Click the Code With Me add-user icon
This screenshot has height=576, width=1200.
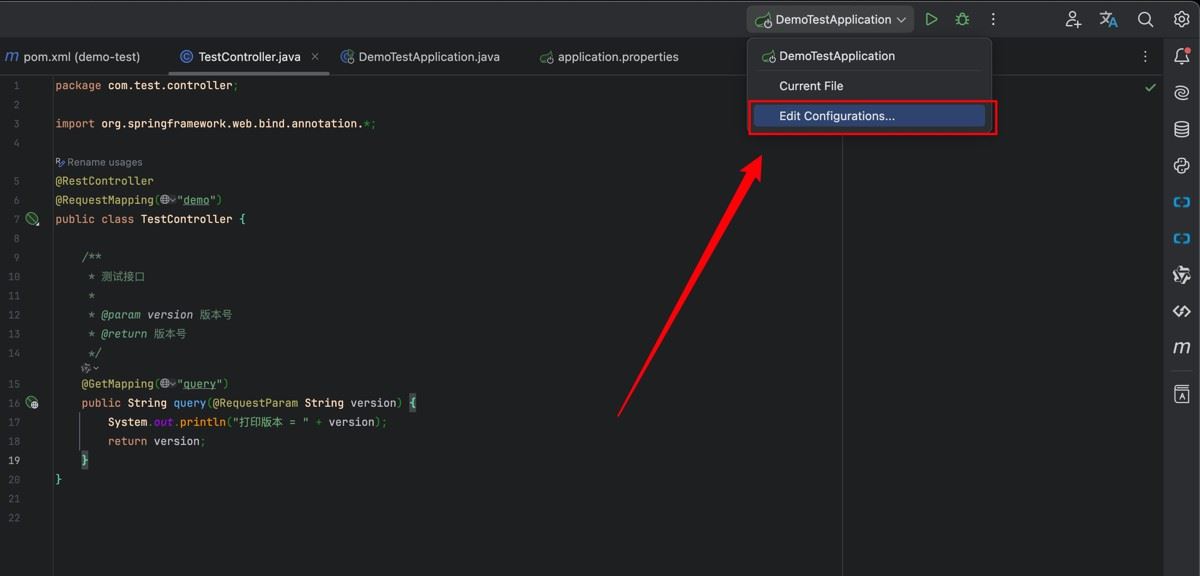(1072, 19)
